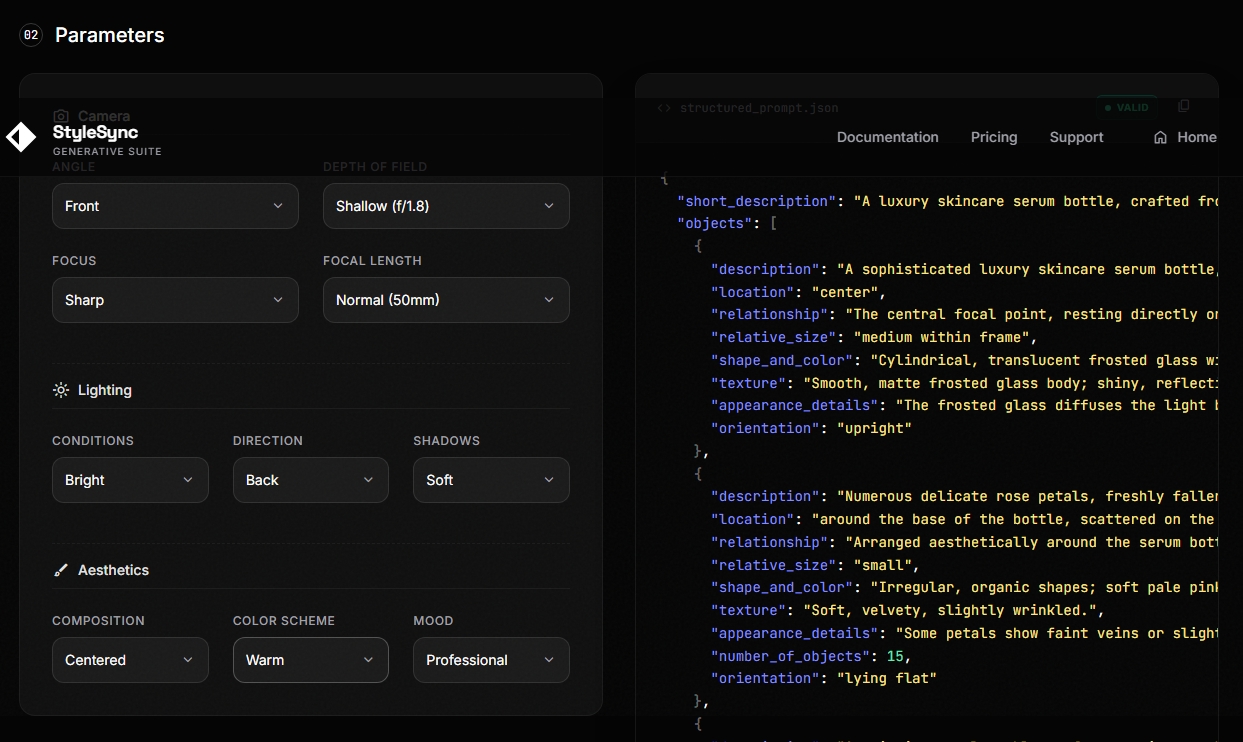Click the house icon beside Home
This screenshot has height=742, width=1243.
pyautogui.click(x=1160, y=137)
